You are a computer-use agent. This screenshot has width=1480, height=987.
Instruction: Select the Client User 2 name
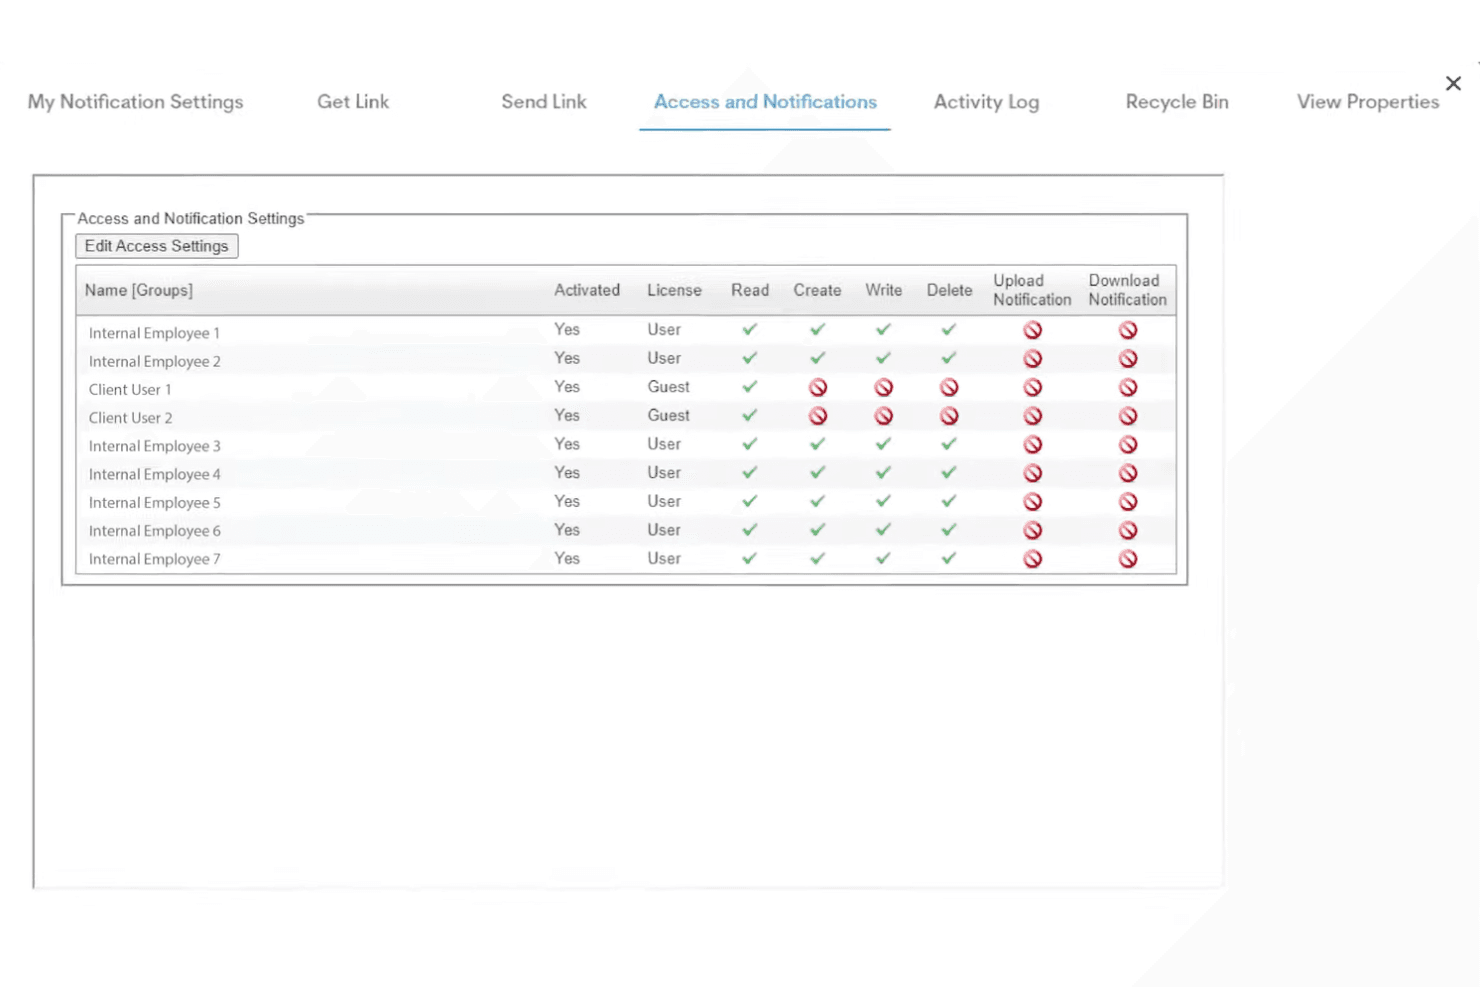(x=130, y=418)
